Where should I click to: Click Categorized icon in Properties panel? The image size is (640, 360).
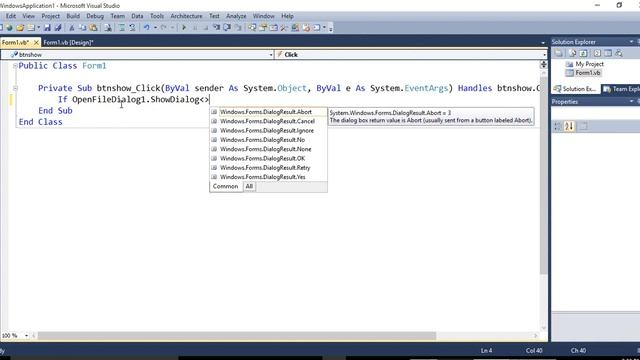point(558,126)
